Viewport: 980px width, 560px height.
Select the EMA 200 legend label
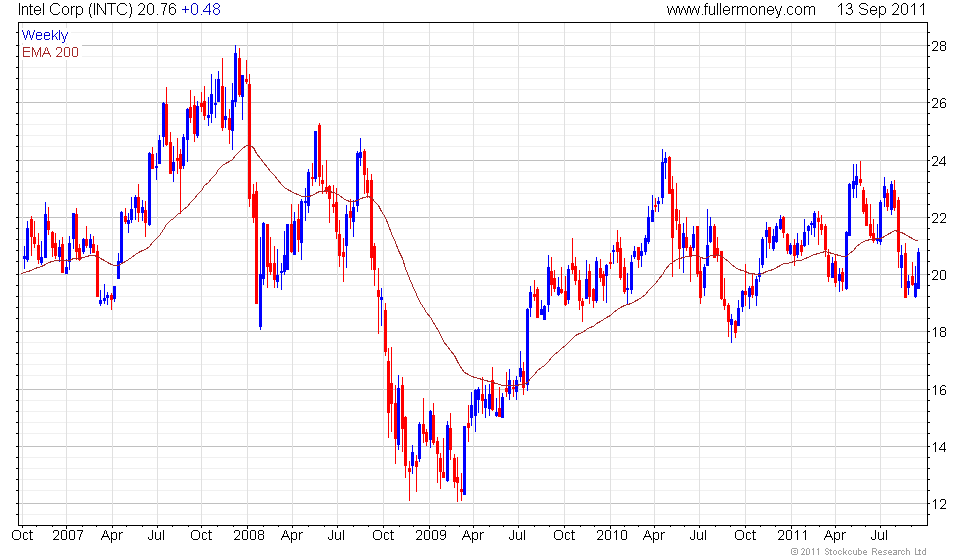coord(51,52)
